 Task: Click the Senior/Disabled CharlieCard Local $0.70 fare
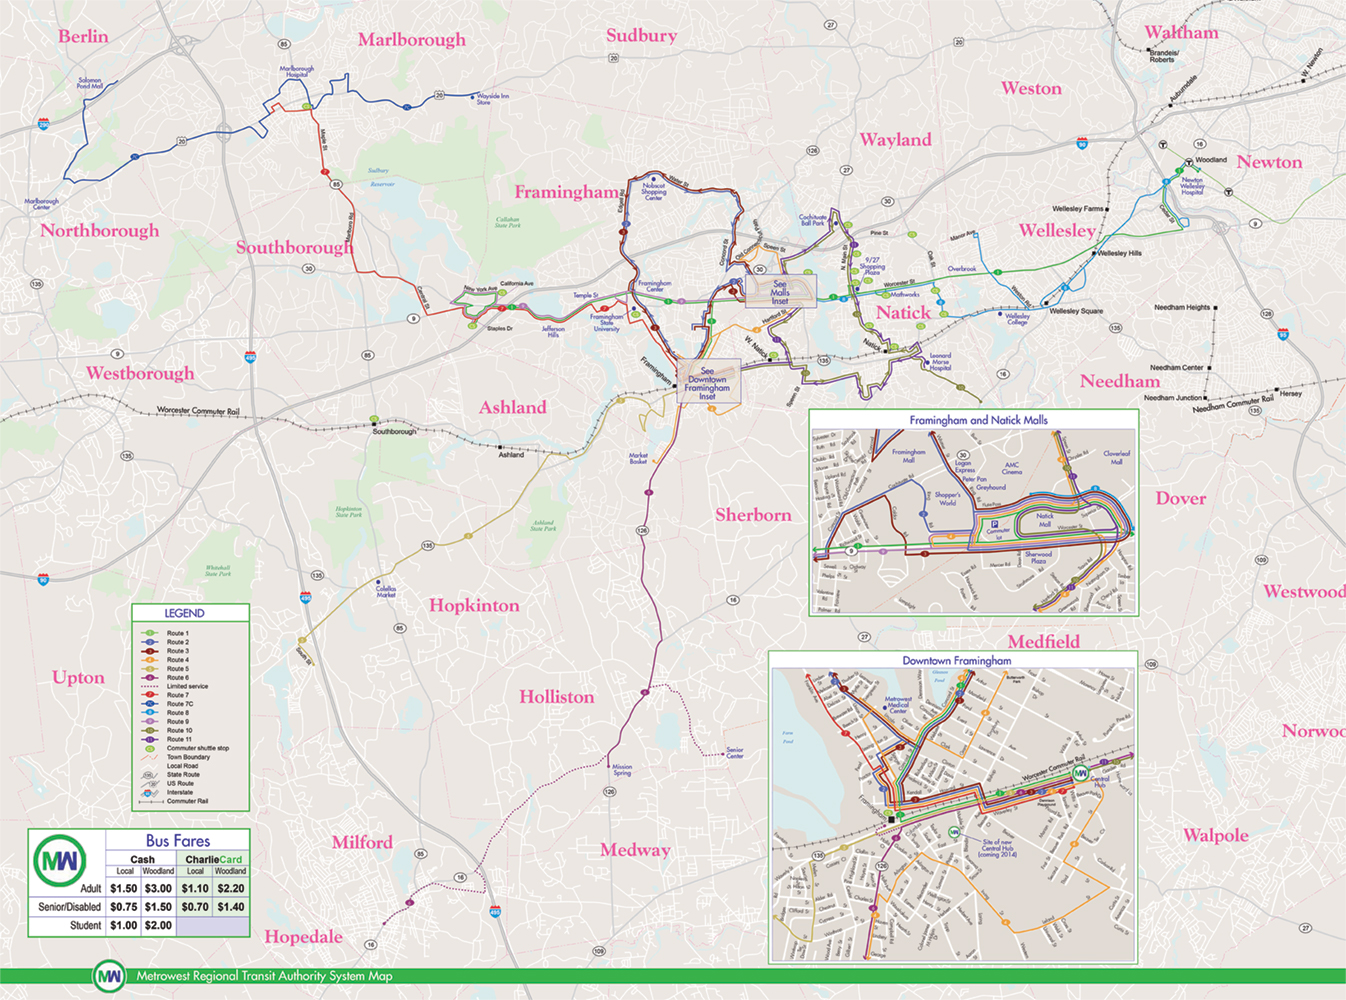coord(195,907)
